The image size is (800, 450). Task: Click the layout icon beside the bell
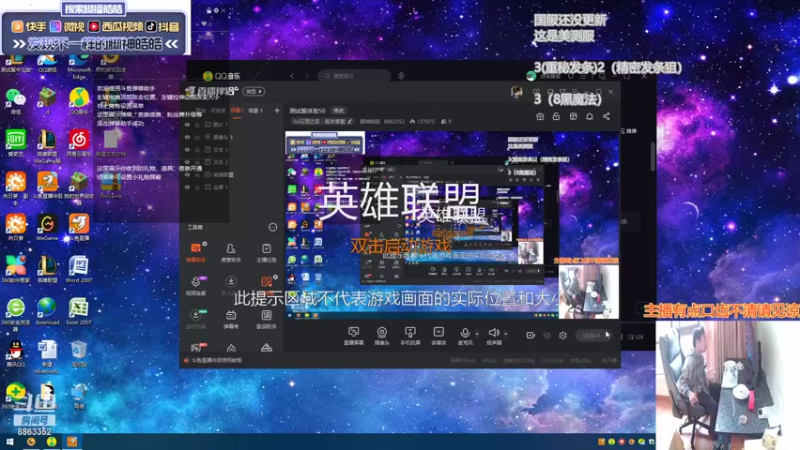573,116
